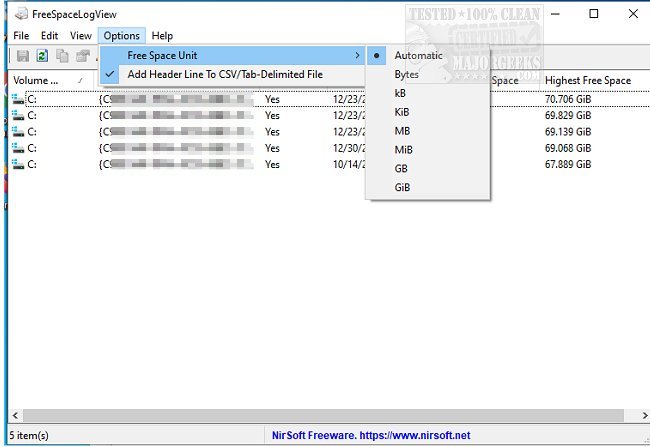
Task: Click the drive icon in the 69.829 GiB row
Action: point(18,115)
